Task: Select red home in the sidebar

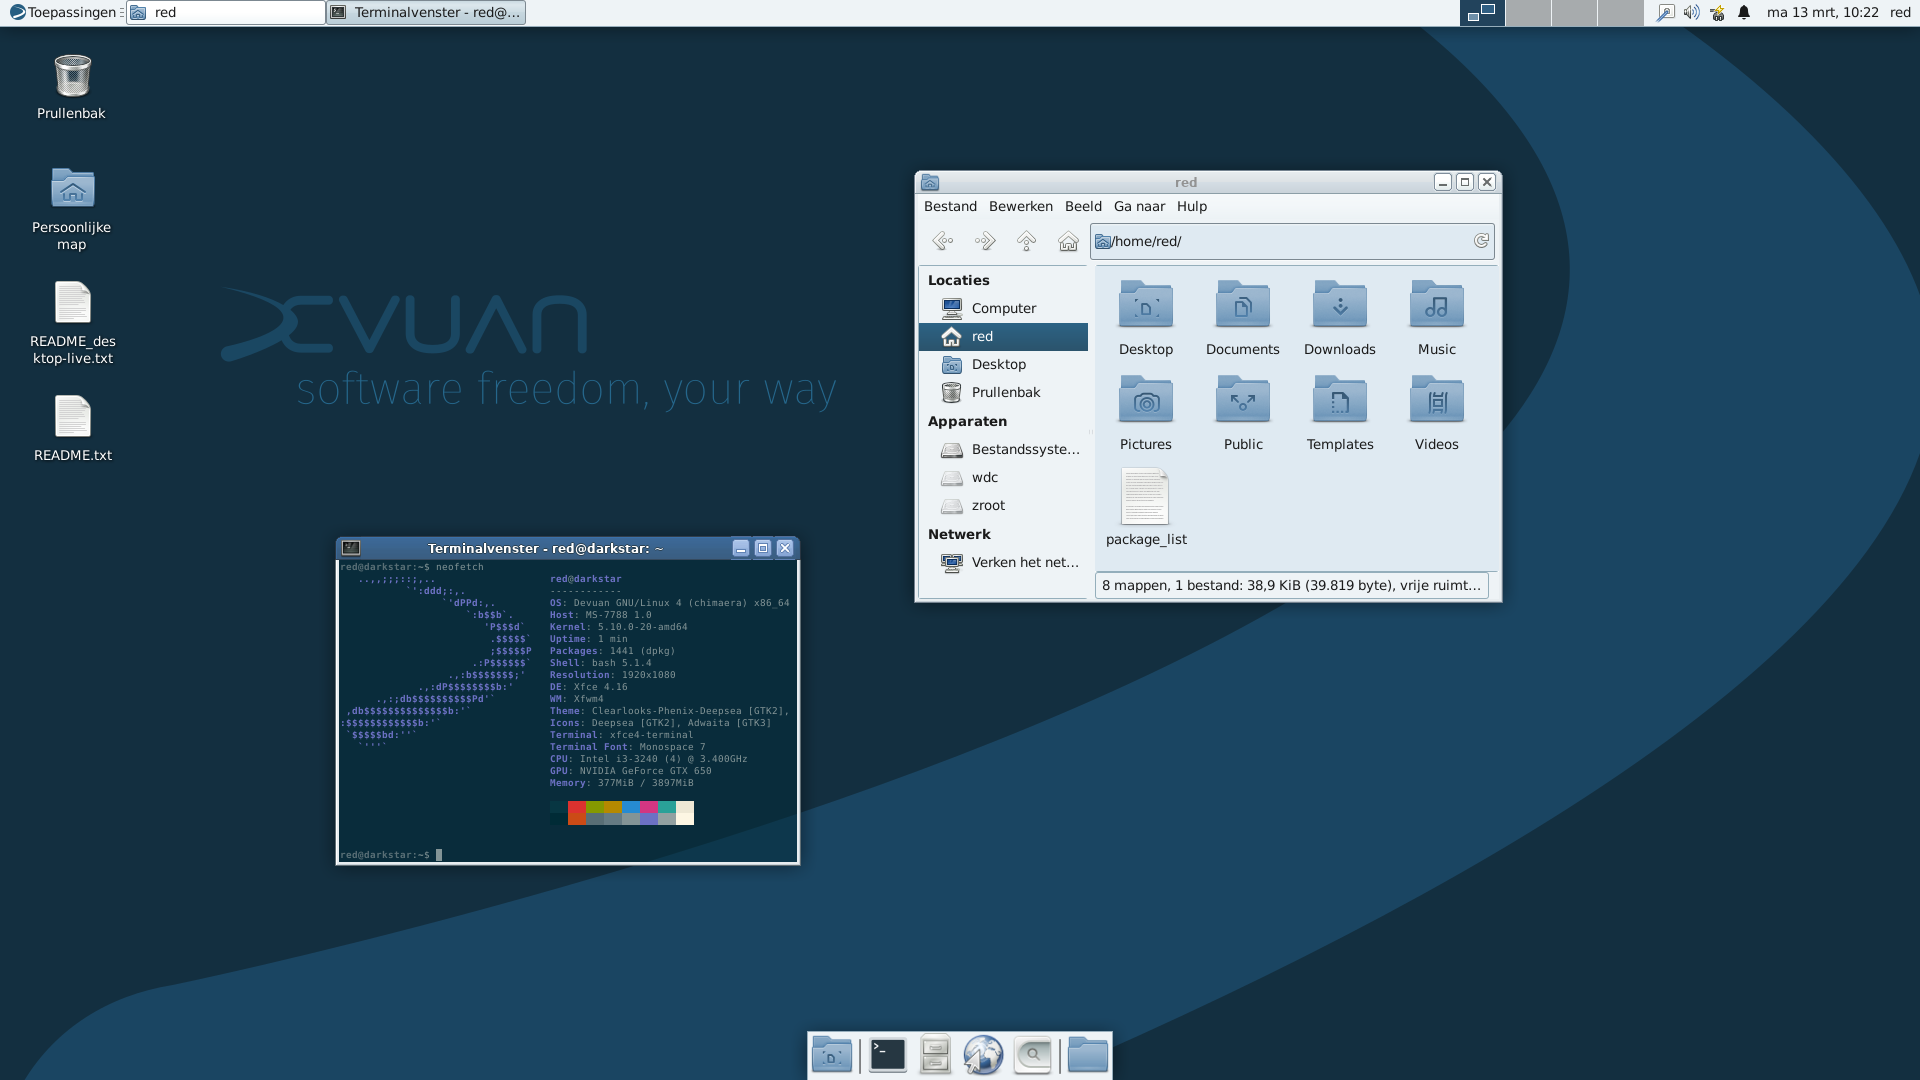Action: [x=1003, y=336]
